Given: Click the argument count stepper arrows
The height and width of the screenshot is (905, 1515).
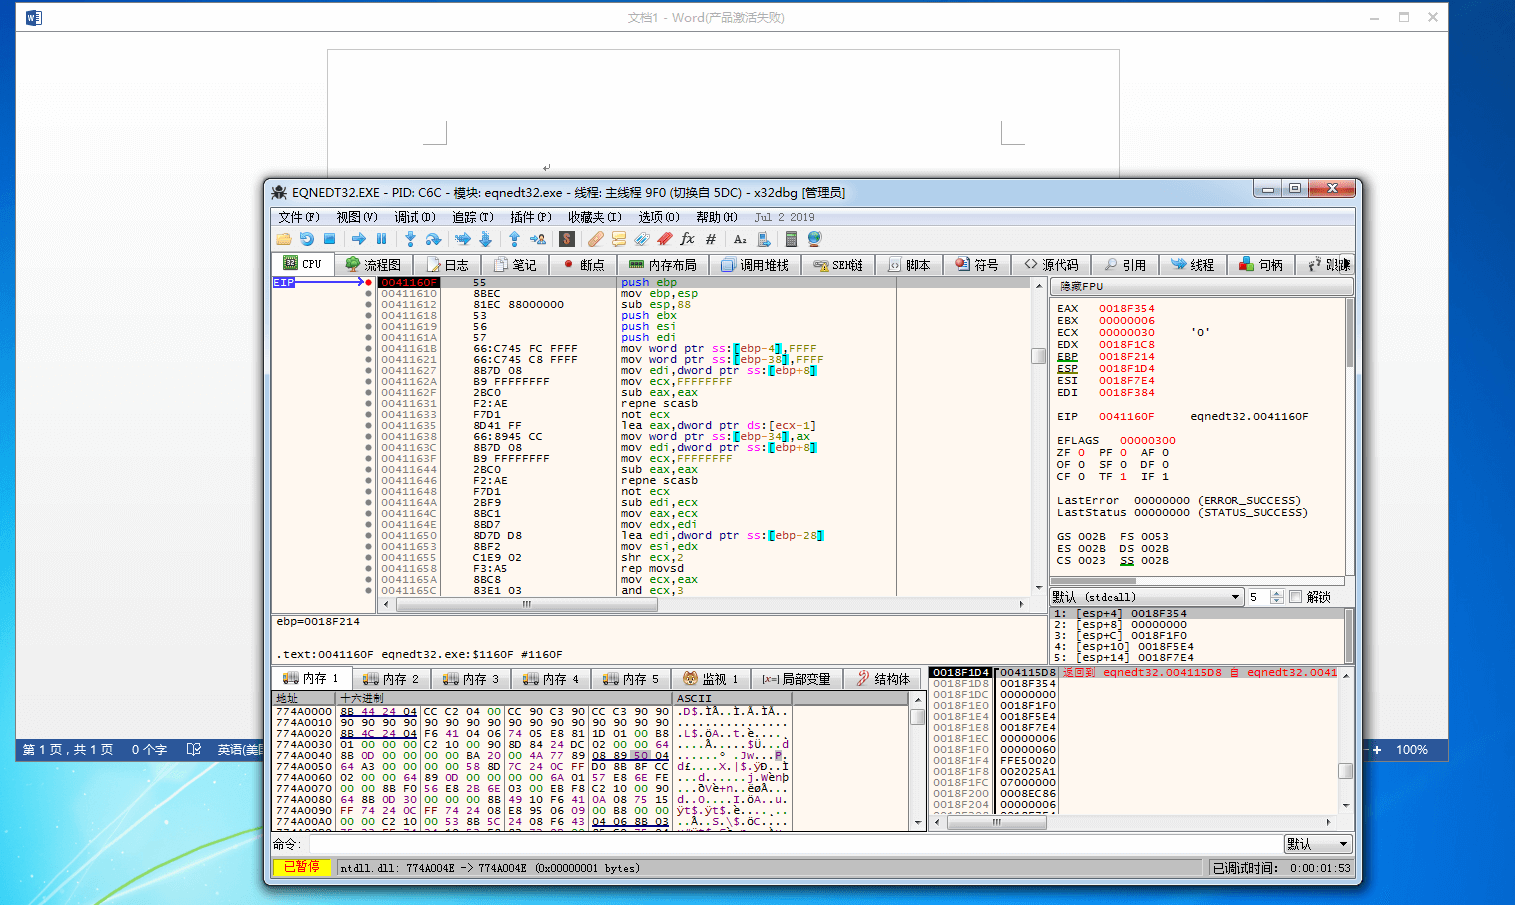Looking at the screenshot, I should pyautogui.click(x=1276, y=597).
